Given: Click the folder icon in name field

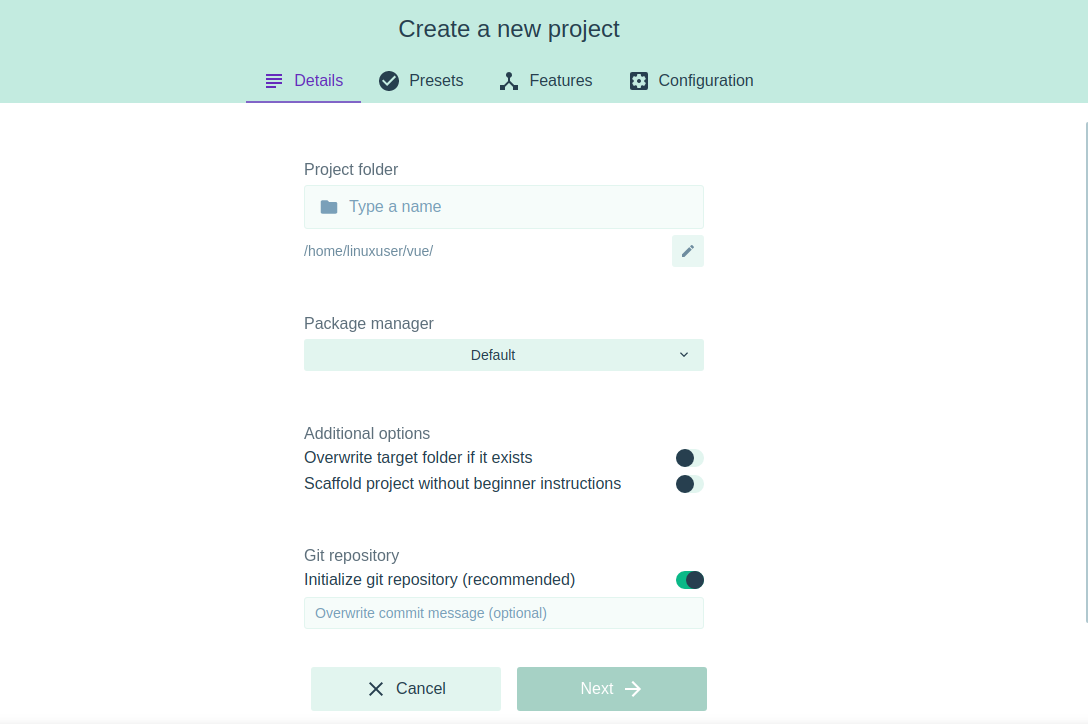Looking at the screenshot, I should pyautogui.click(x=329, y=207).
